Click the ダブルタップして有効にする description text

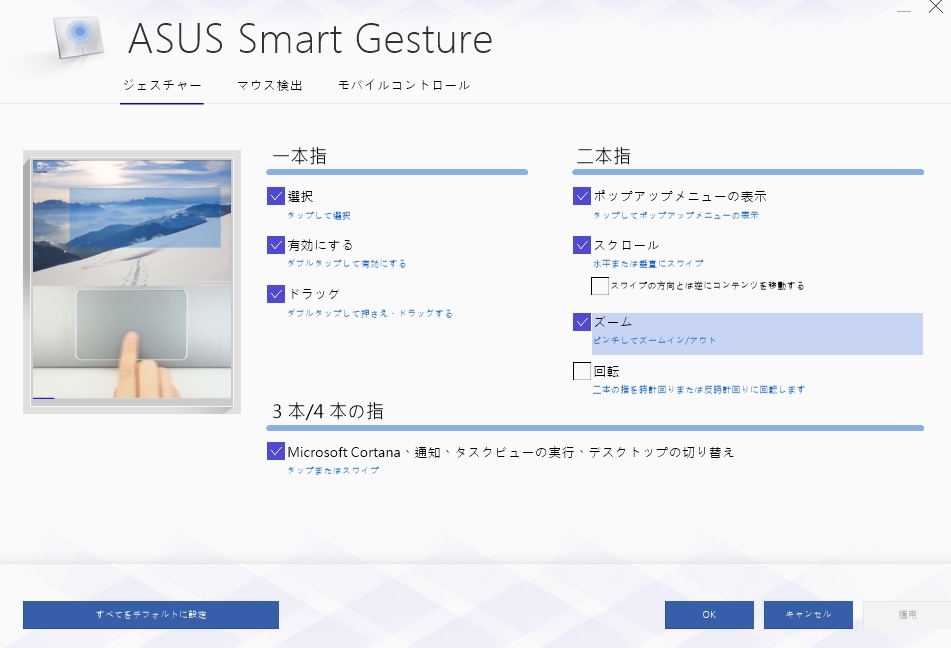click(347, 263)
